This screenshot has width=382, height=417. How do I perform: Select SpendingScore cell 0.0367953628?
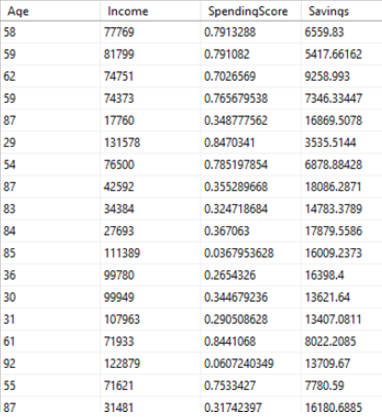click(251, 253)
